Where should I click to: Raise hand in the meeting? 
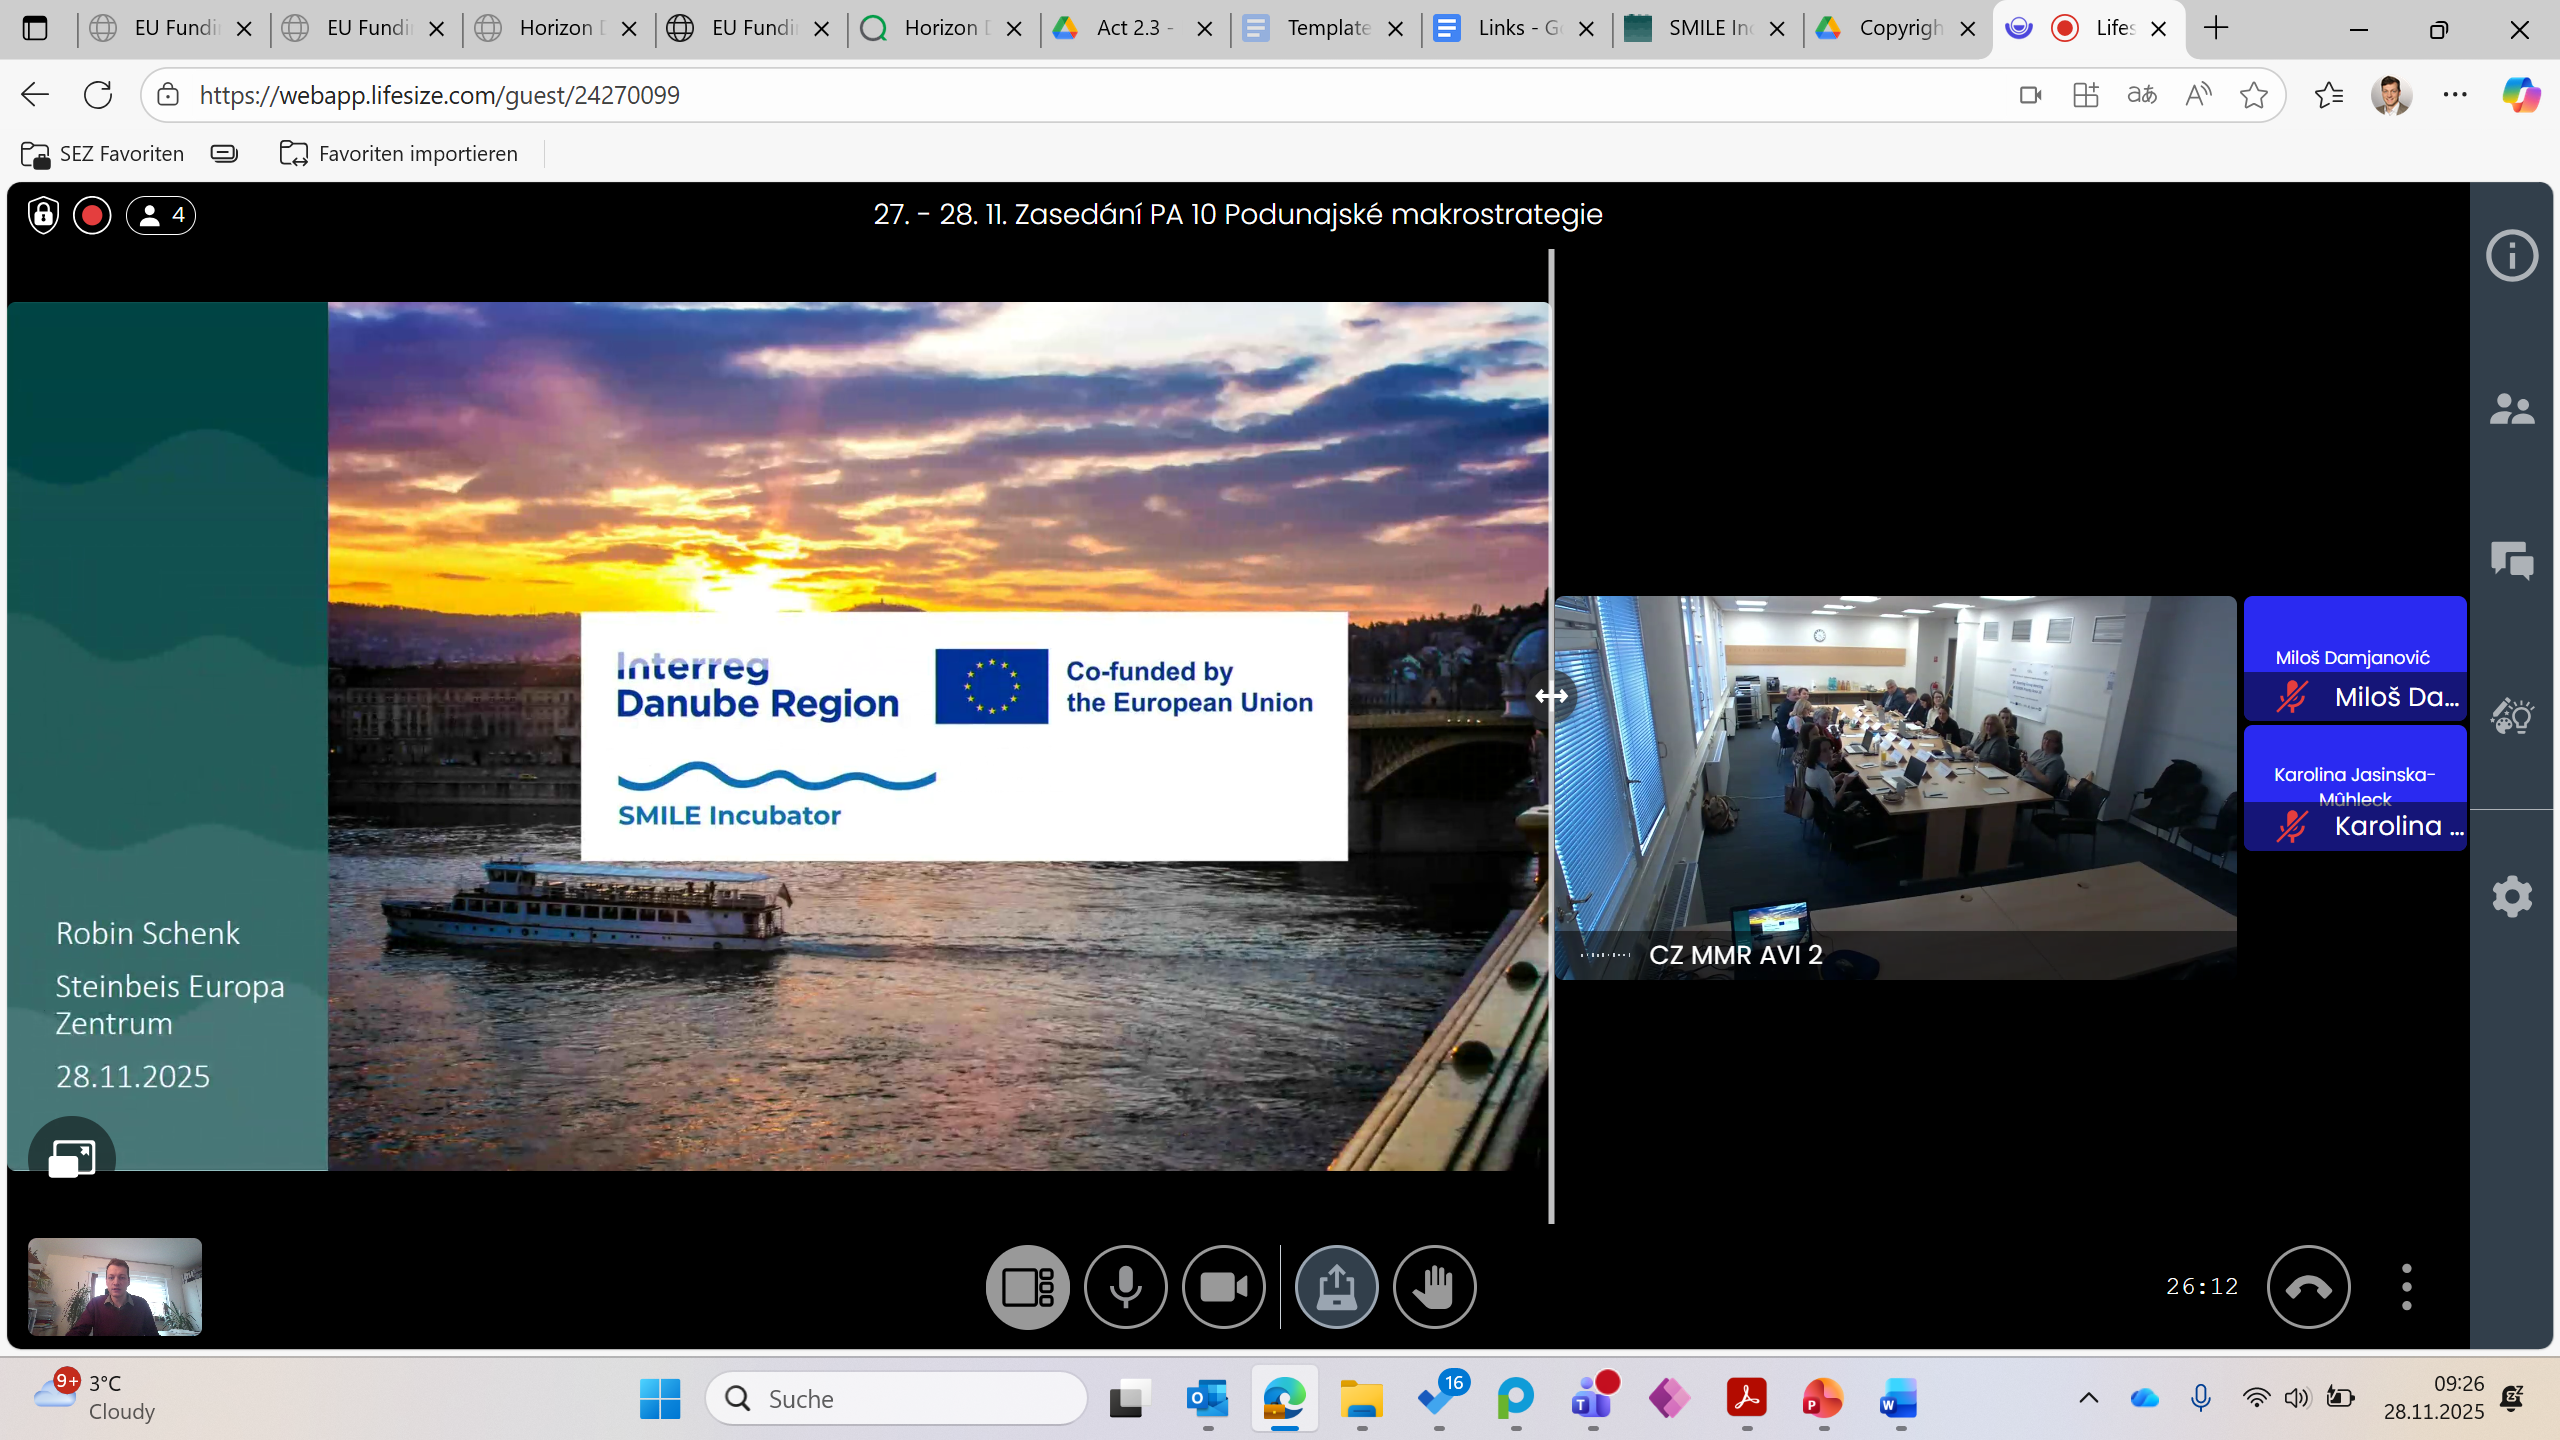pos(1434,1287)
